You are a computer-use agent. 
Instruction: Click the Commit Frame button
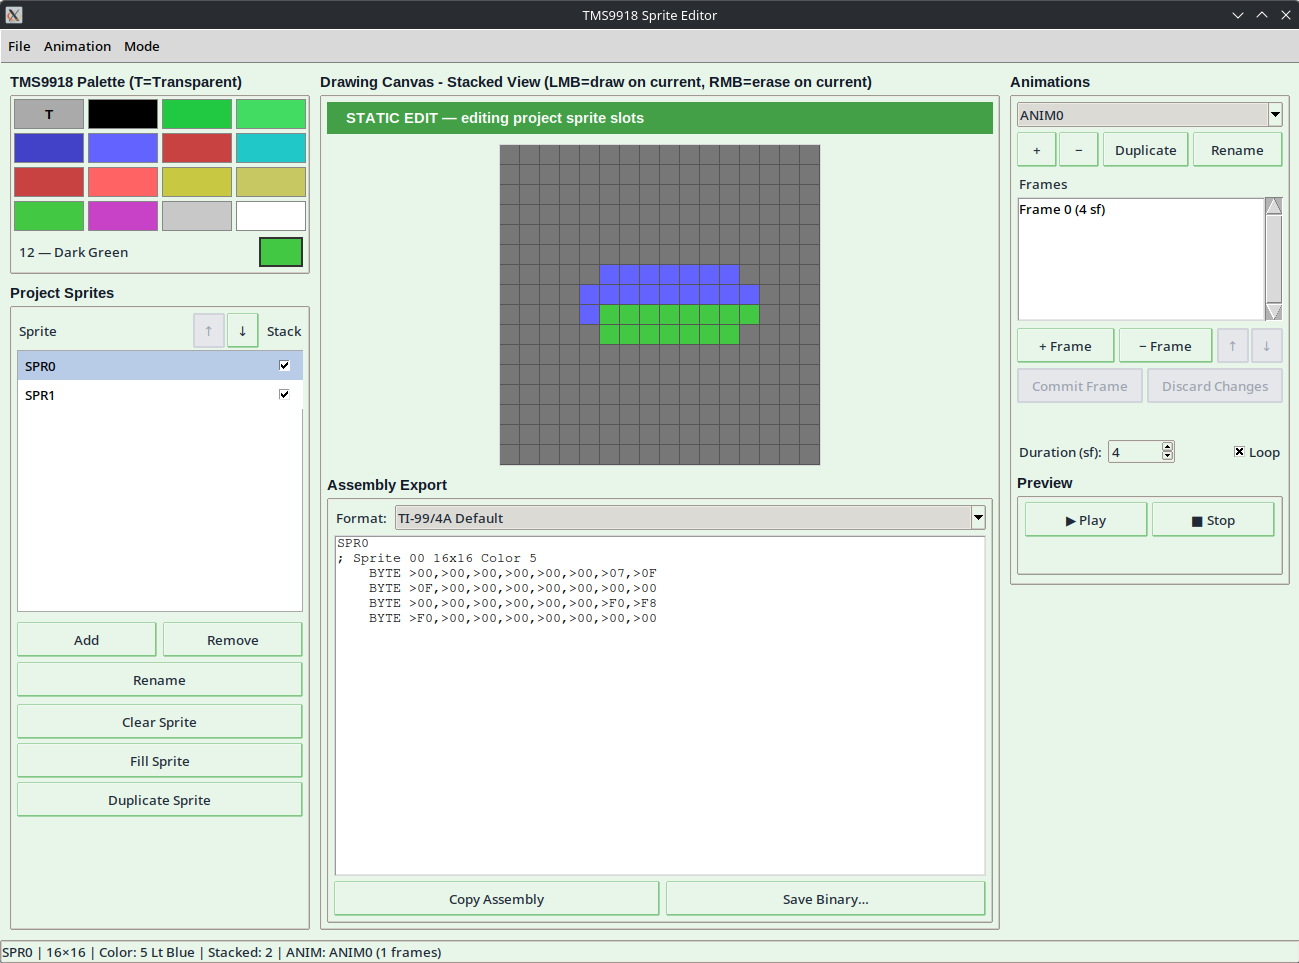tap(1080, 386)
